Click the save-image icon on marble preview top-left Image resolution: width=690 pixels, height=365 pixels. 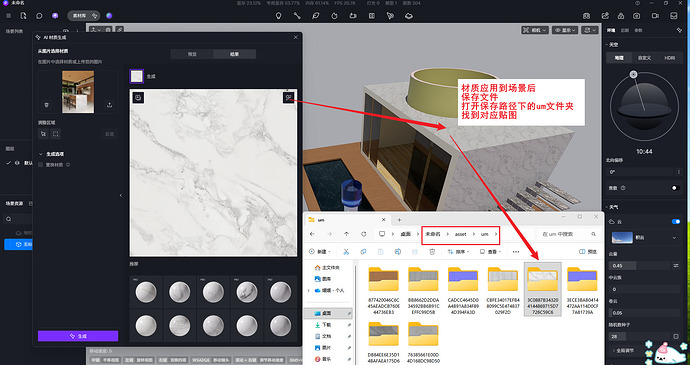click(138, 98)
